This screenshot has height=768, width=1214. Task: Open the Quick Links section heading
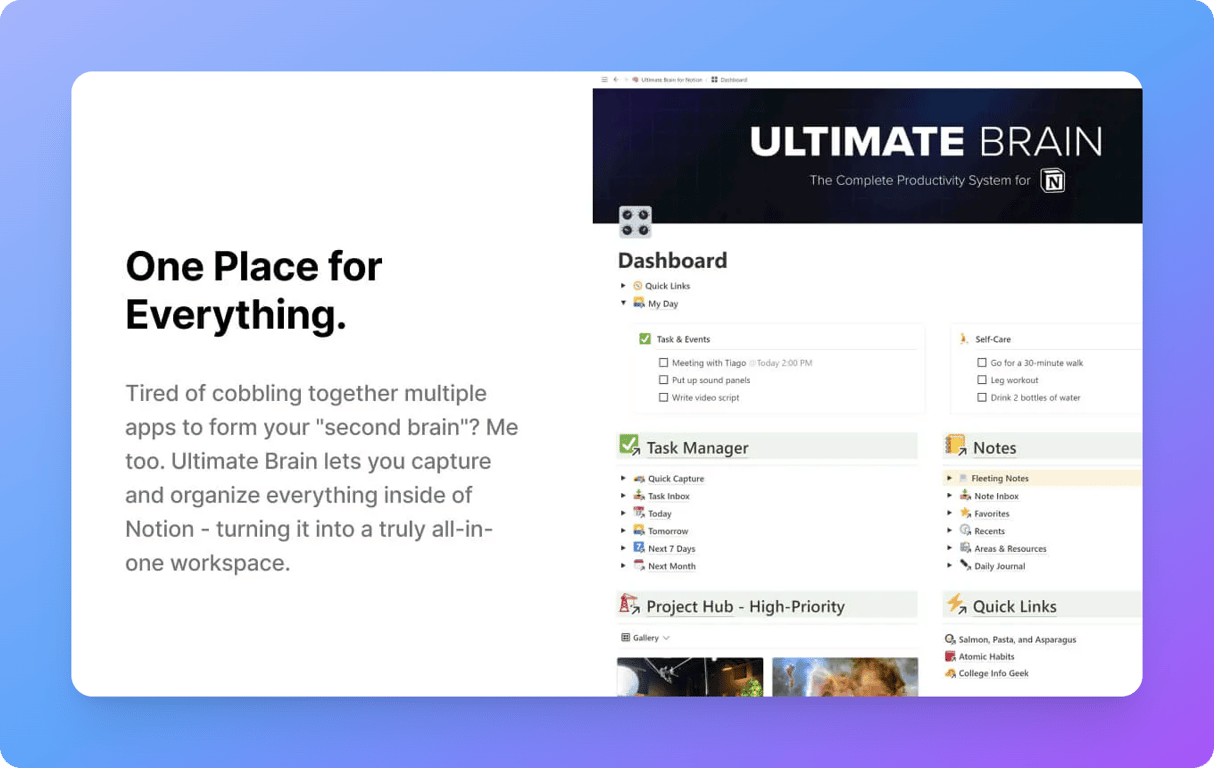pyautogui.click(x=1014, y=606)
